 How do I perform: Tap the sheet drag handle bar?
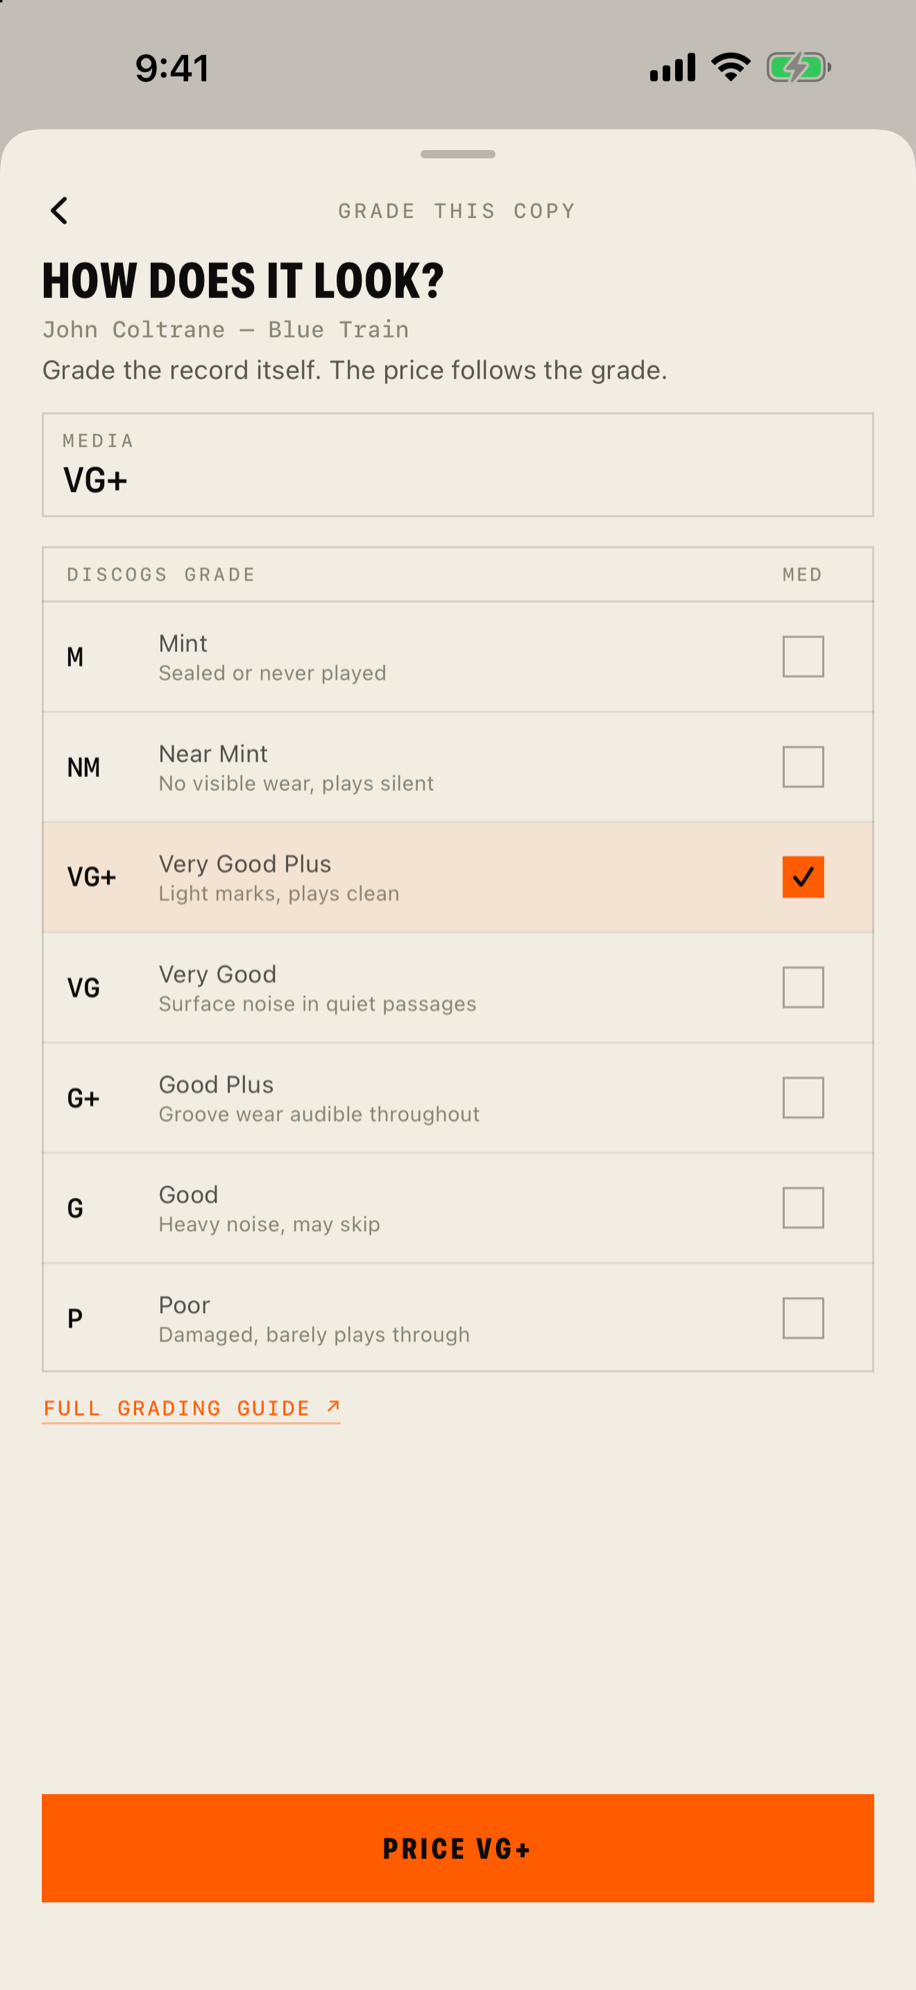tap(458, 154)
